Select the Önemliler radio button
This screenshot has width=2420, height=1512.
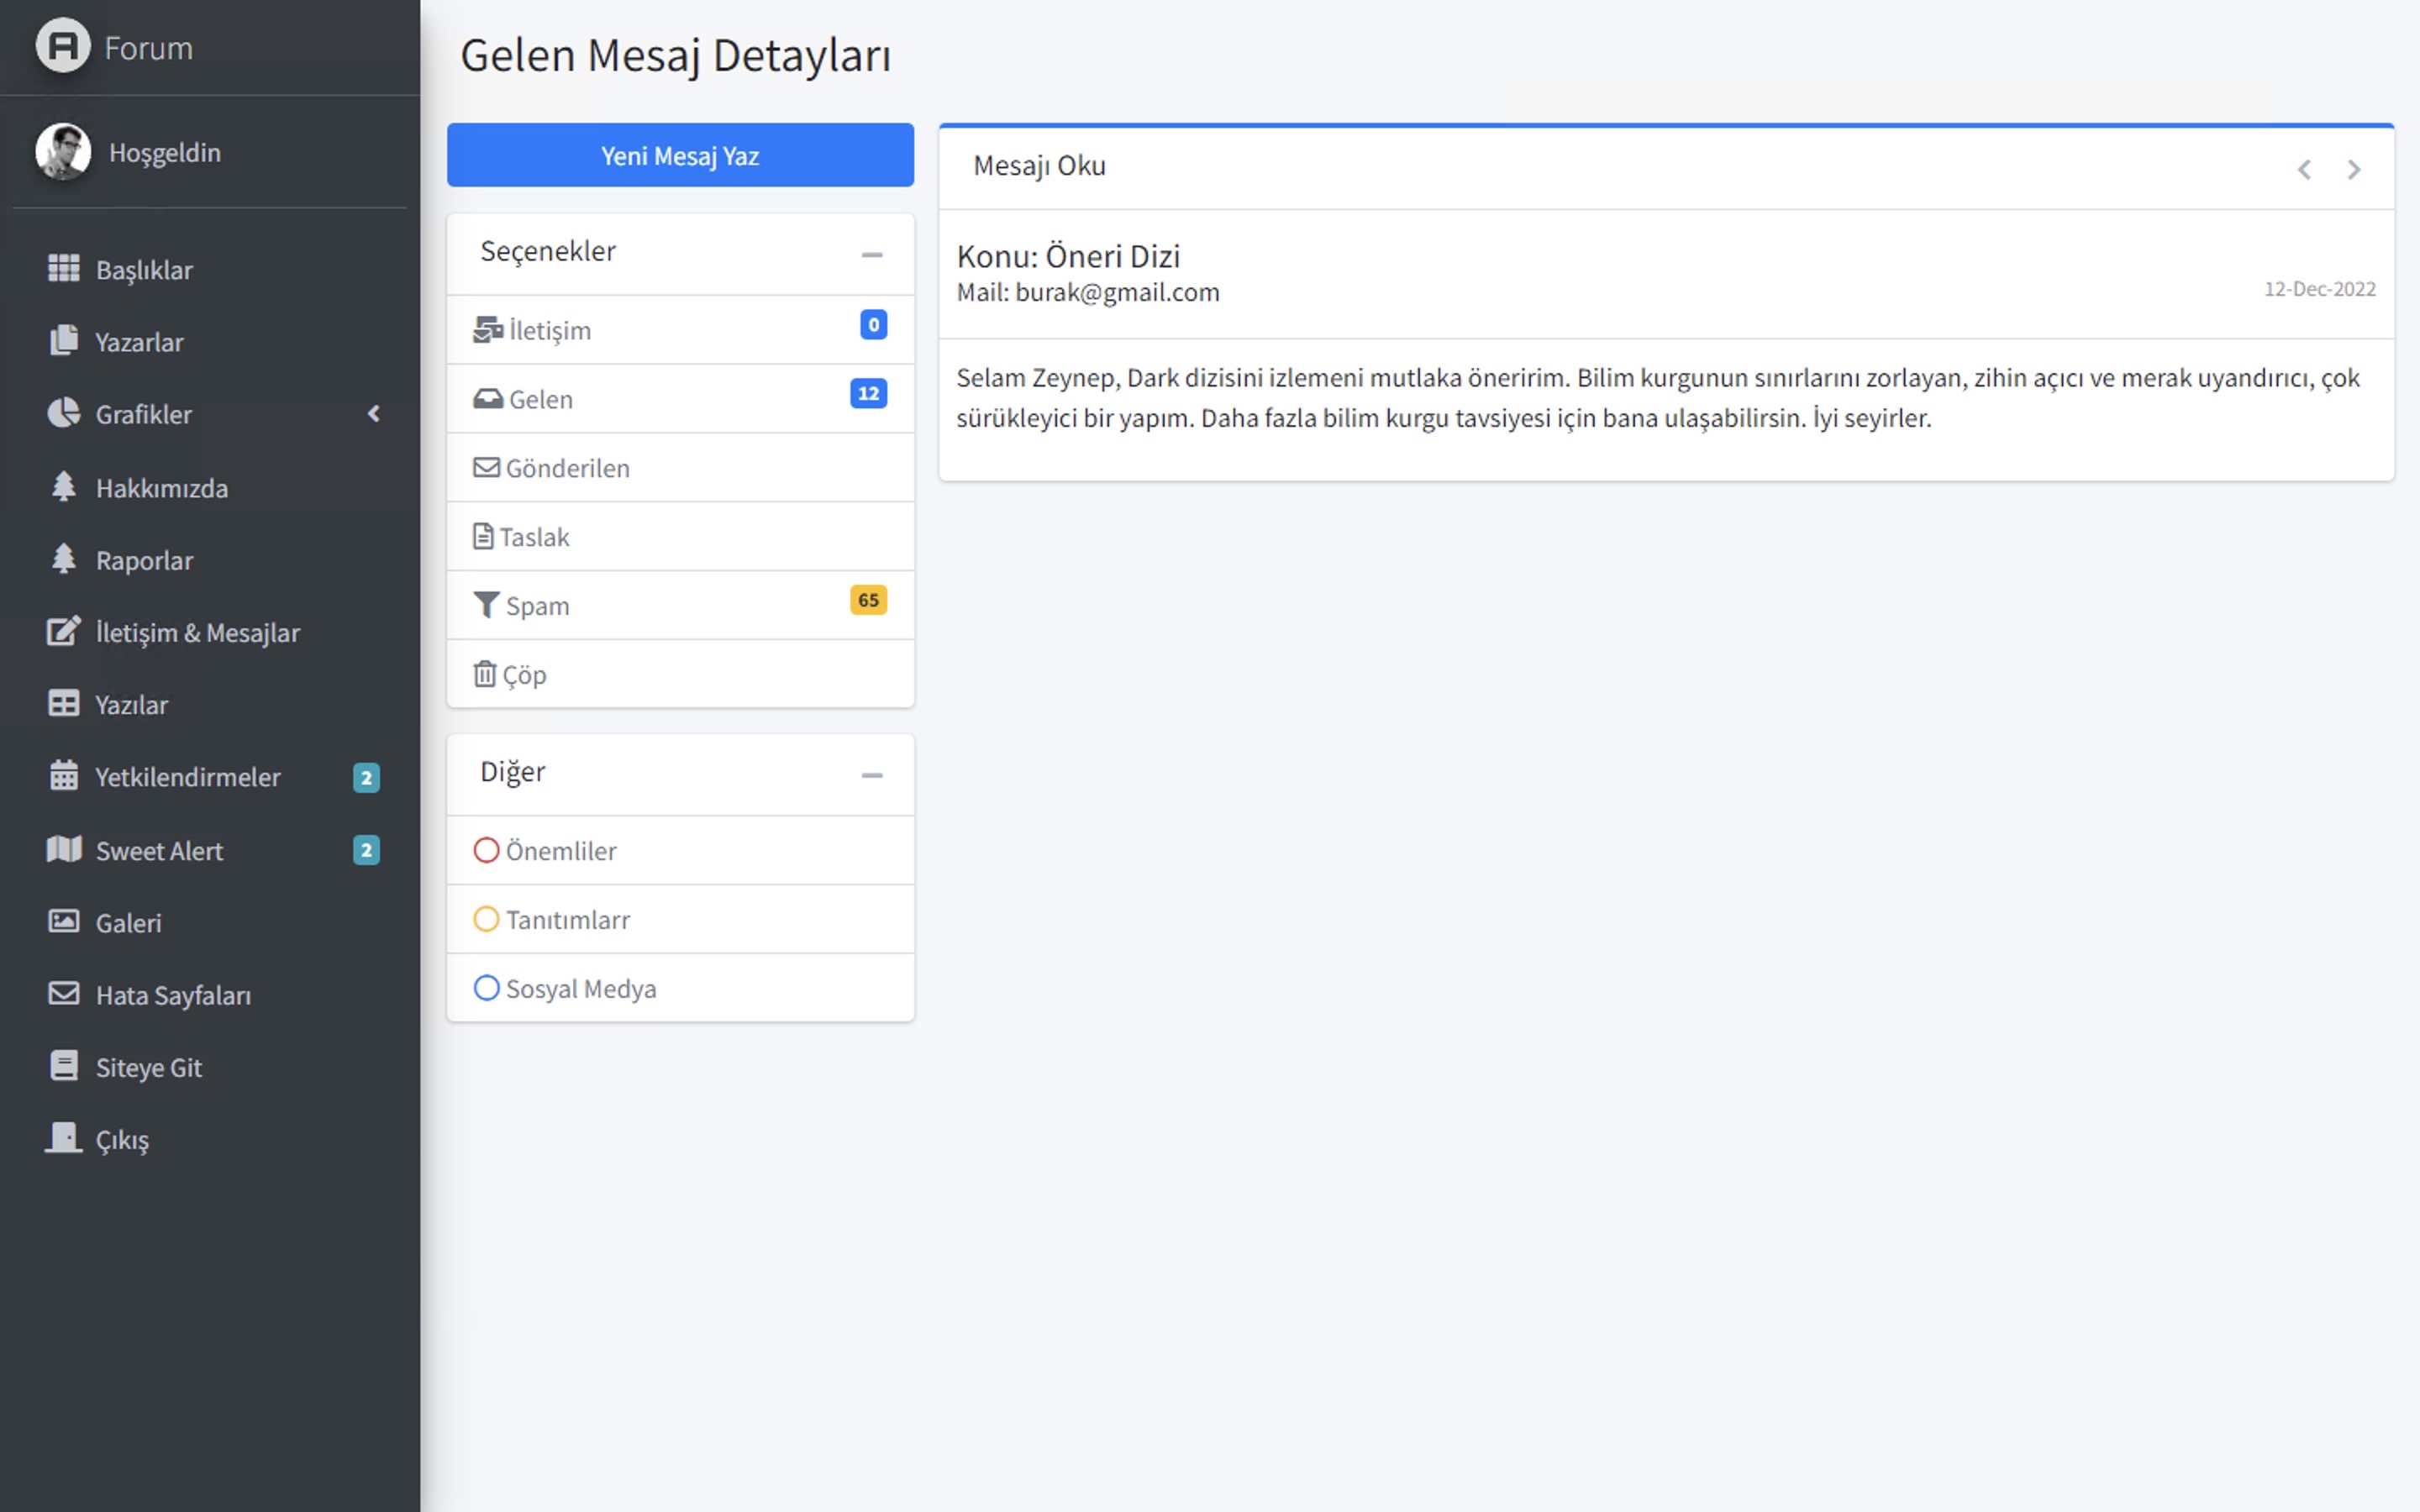pos(487,849)
